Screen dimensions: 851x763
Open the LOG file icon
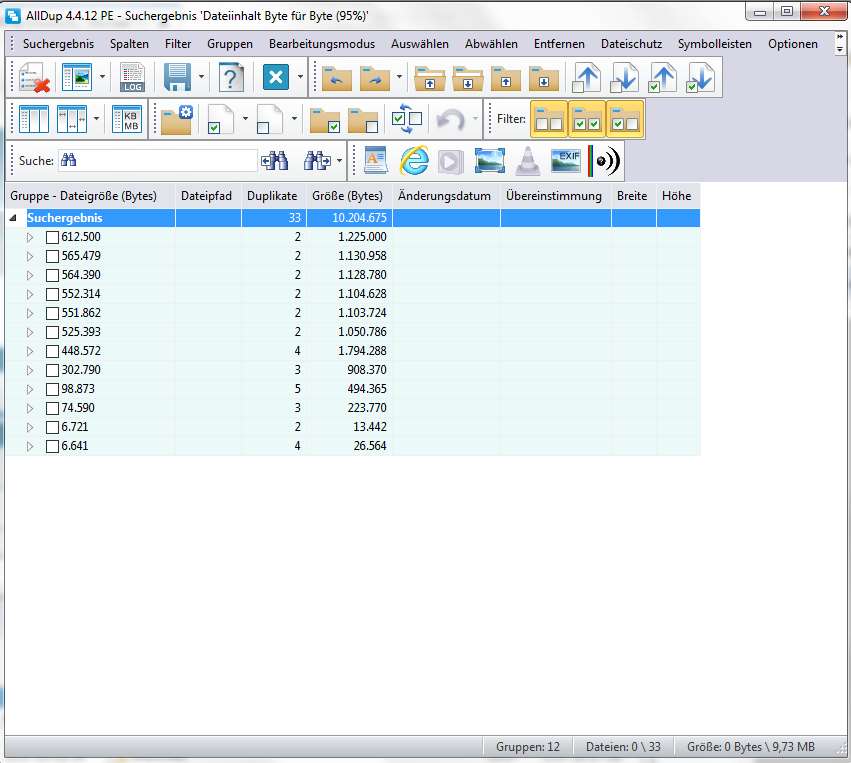pos(132,78)
